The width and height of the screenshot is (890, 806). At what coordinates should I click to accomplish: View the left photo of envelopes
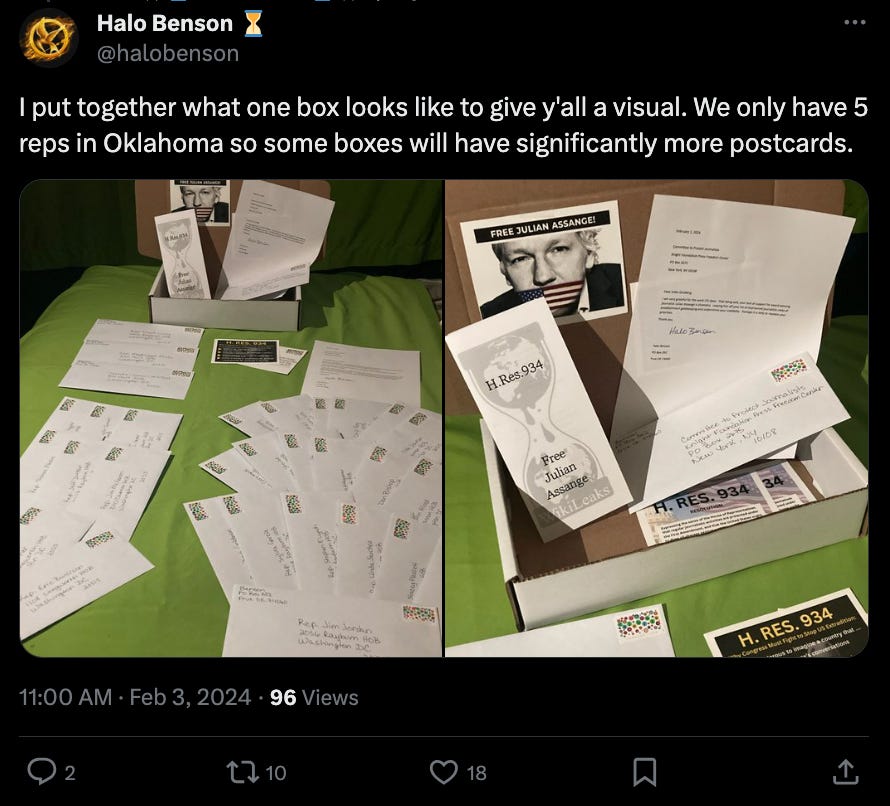tap(231, 418)
